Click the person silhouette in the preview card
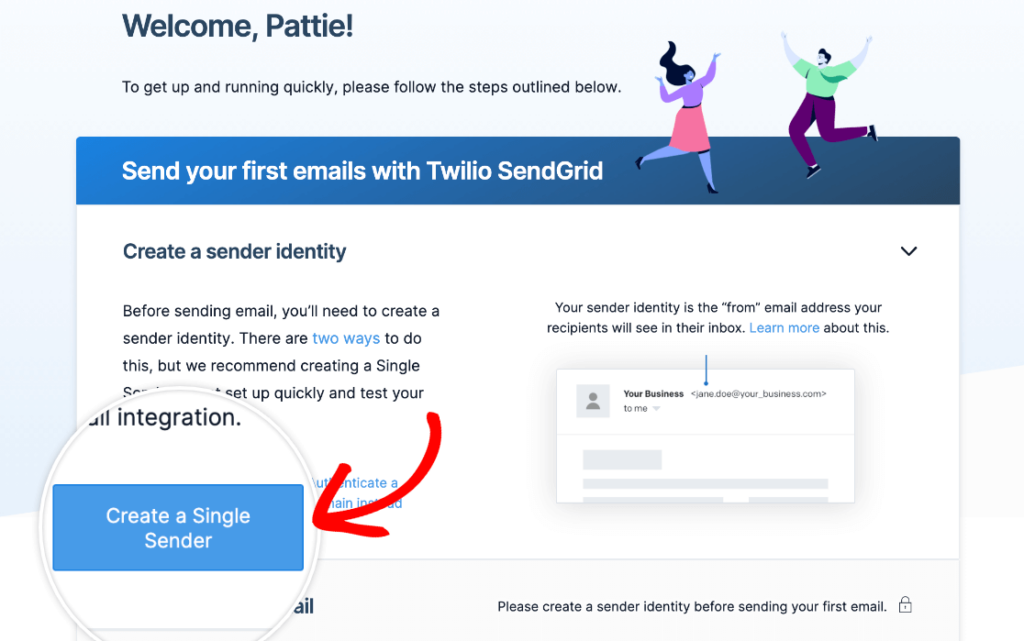Screen dimensions: 1024x641 coord(591,400)
